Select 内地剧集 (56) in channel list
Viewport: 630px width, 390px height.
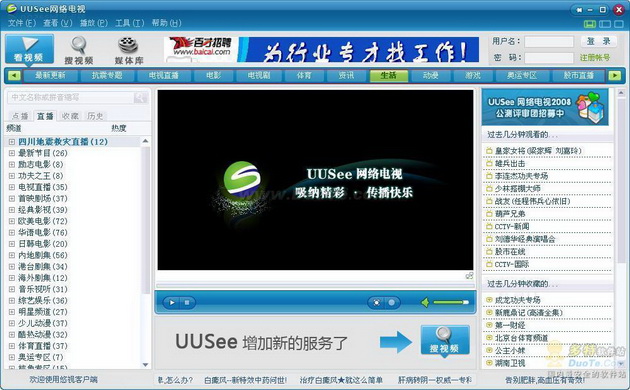pyautogui.click(x=43, y=255)
